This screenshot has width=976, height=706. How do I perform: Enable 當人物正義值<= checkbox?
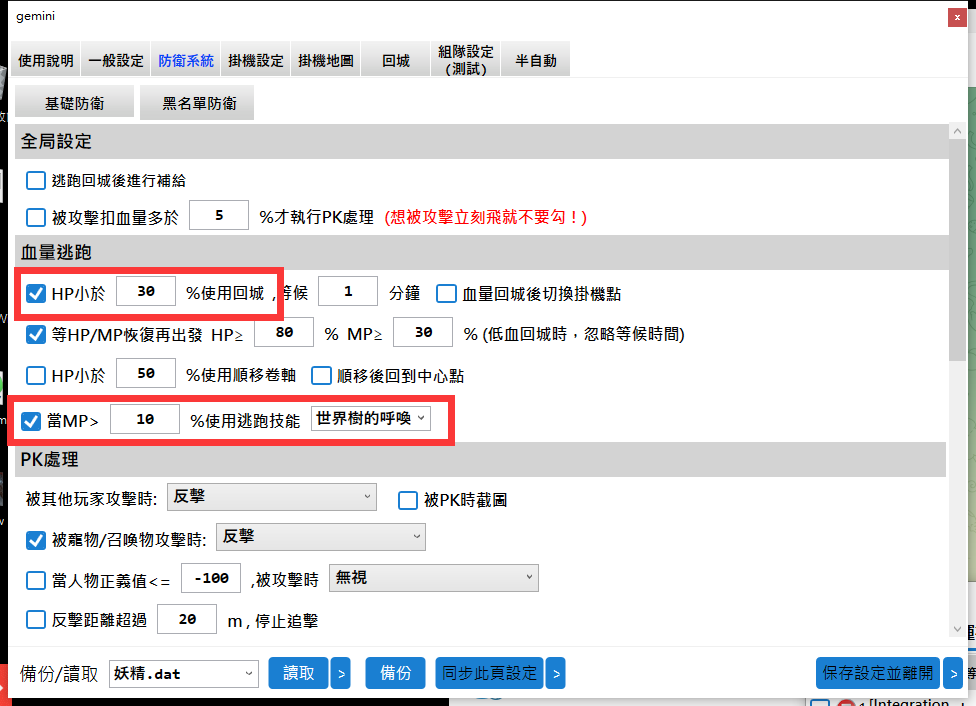coord(35,580)
